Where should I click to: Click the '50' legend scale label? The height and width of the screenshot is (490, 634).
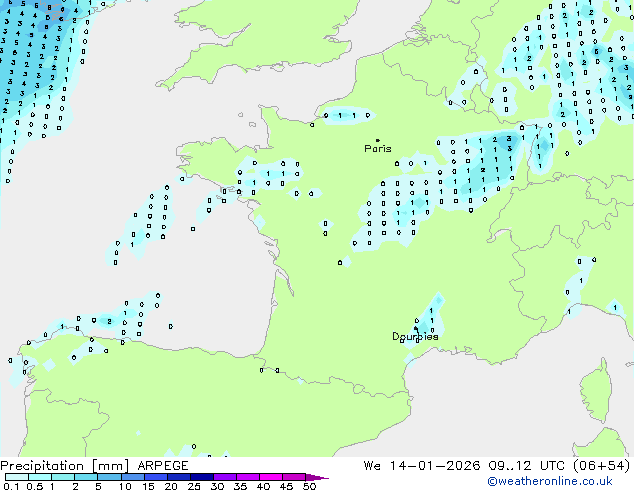pyautogui.click(x=309, y=486)
